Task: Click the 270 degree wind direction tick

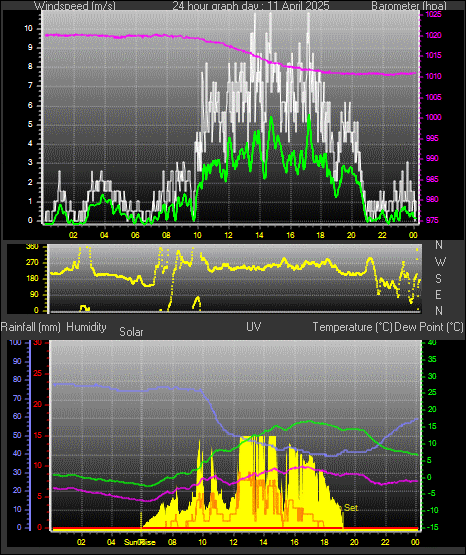Action: (x=32, y=263)
